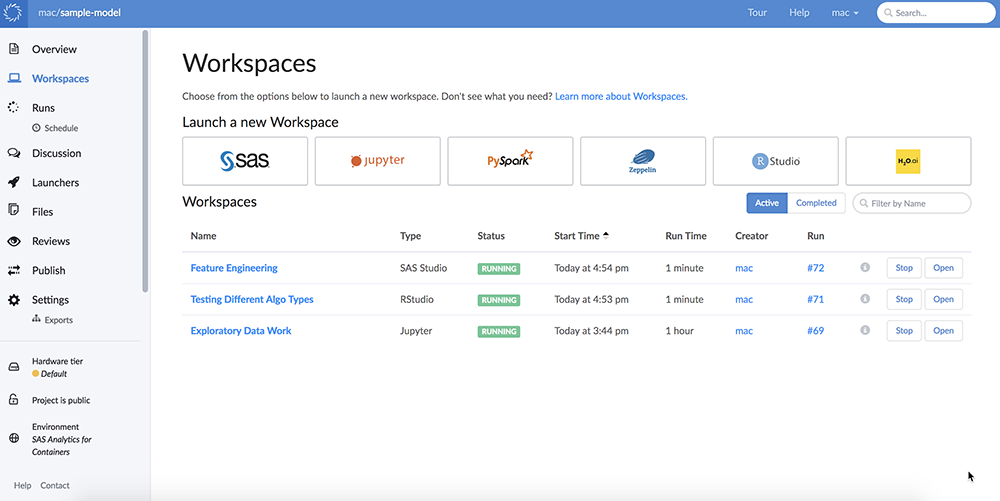Viewport: 1000px width, 501px height.
Task: Click the Domino logo icon in header
Action: pos(13,13)
